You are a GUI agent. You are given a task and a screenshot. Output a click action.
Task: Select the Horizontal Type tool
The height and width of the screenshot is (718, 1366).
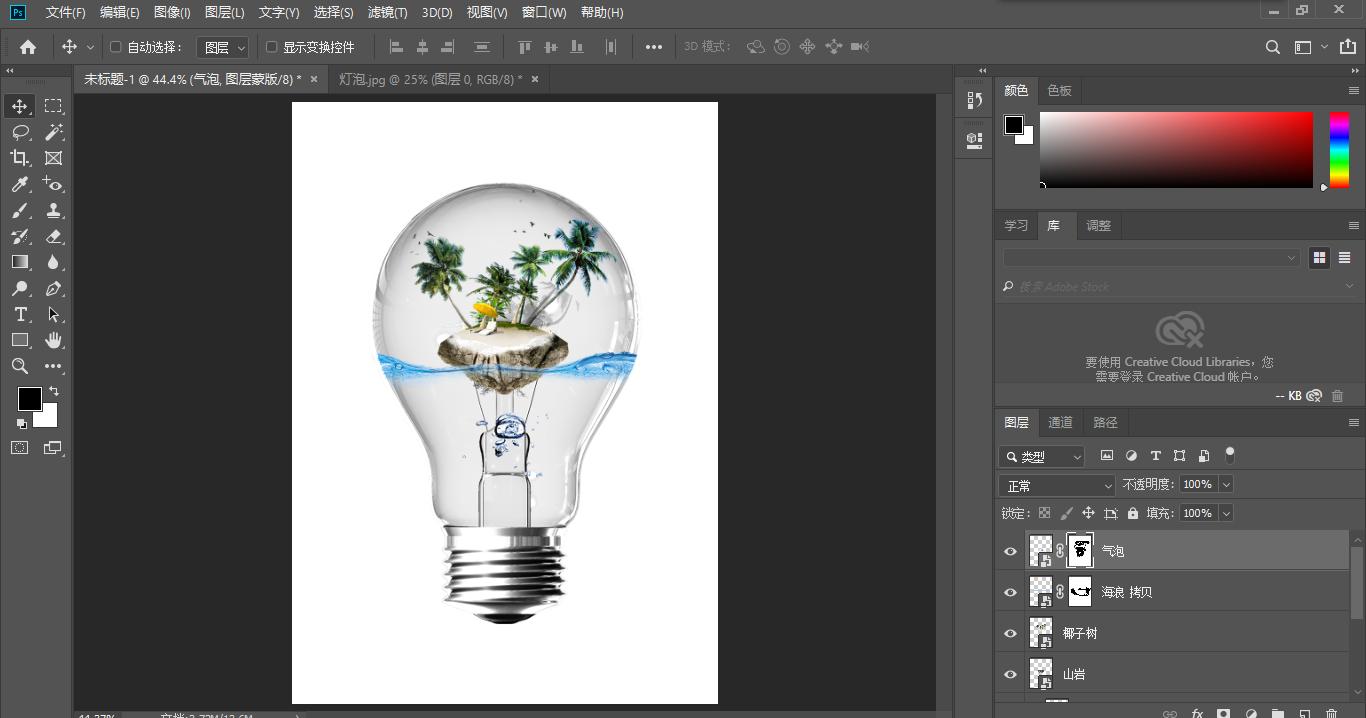[x=20, y=315]
